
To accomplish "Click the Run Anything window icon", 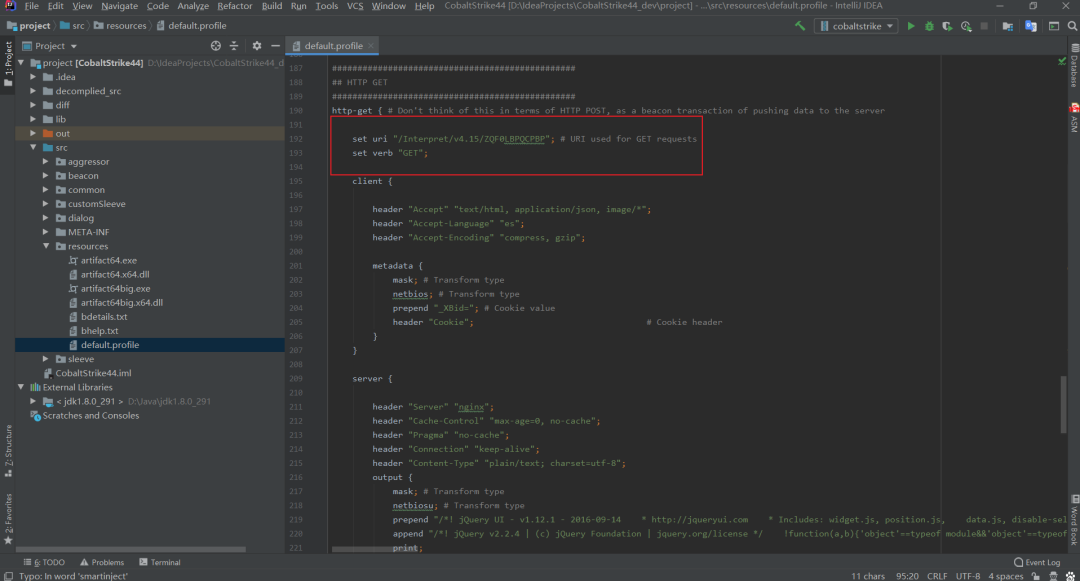I will (x=1054, y=26).
